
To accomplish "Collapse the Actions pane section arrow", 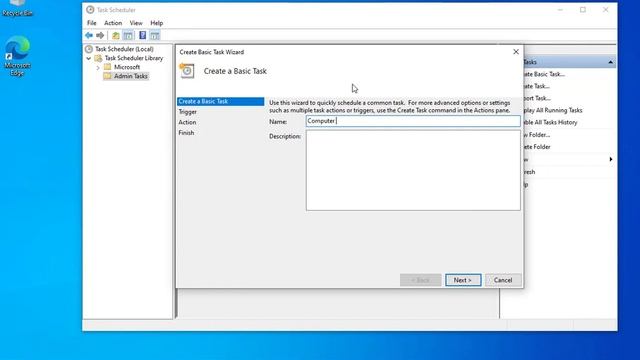I will 611,62.
